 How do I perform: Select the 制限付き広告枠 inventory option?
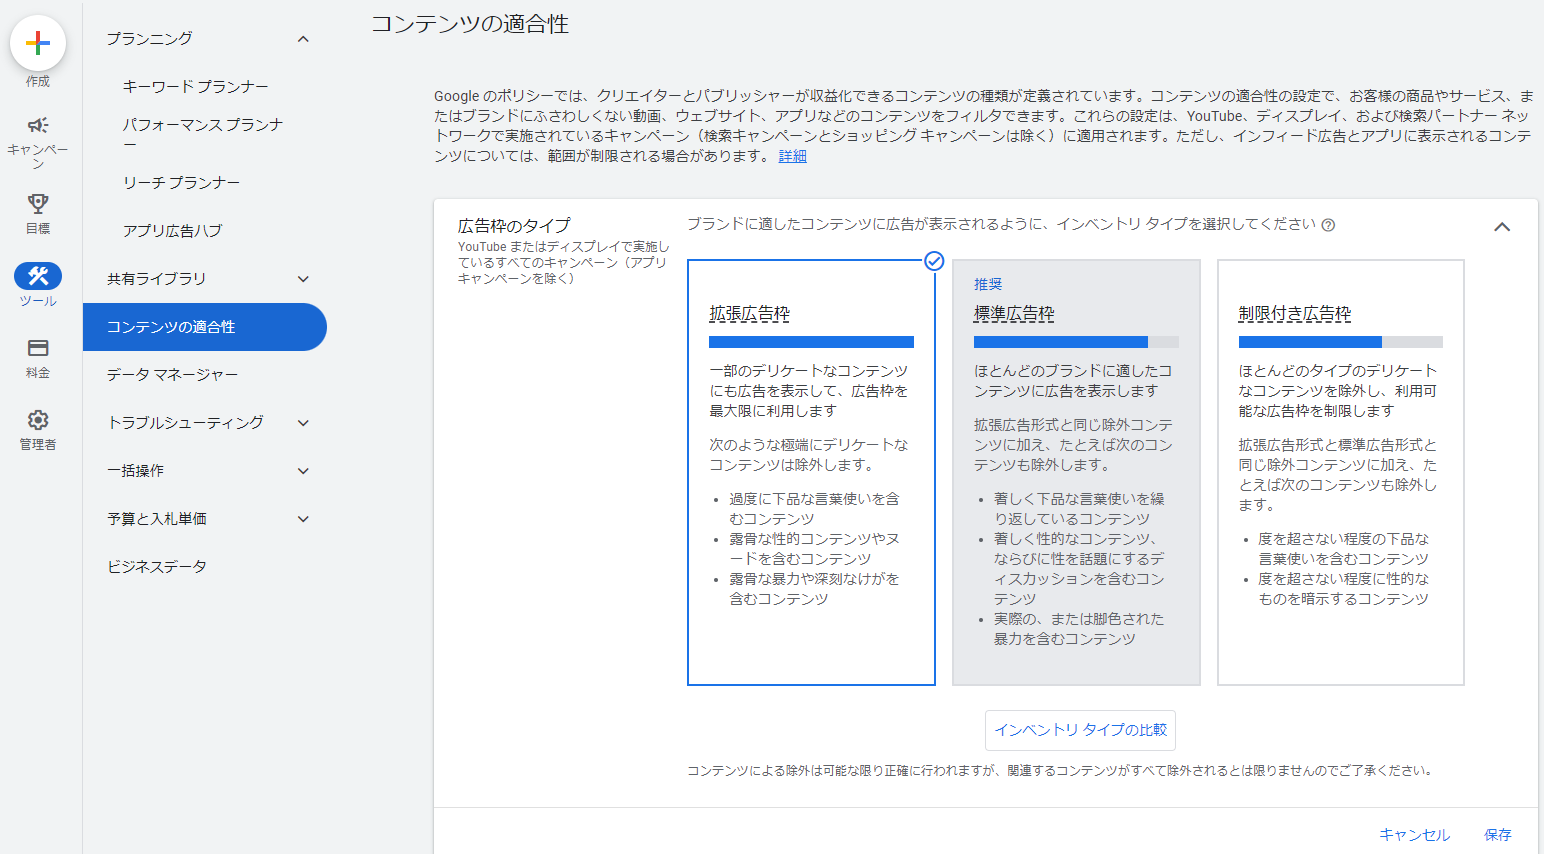pos(1340,472)
